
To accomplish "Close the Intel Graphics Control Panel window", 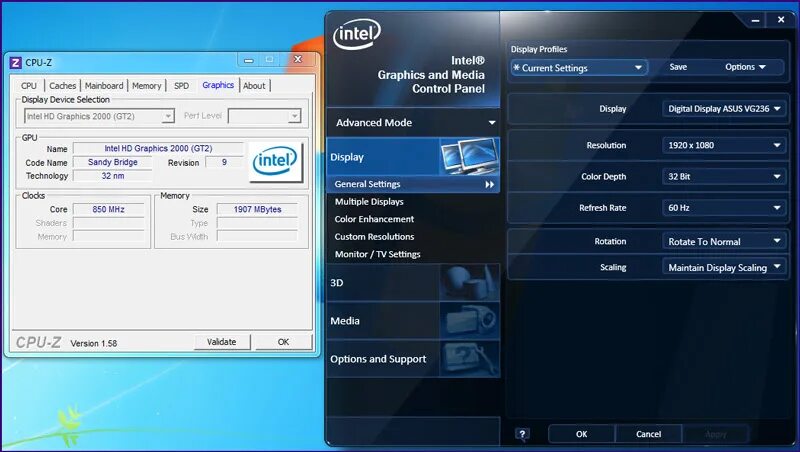I will (x=781, y=20).
